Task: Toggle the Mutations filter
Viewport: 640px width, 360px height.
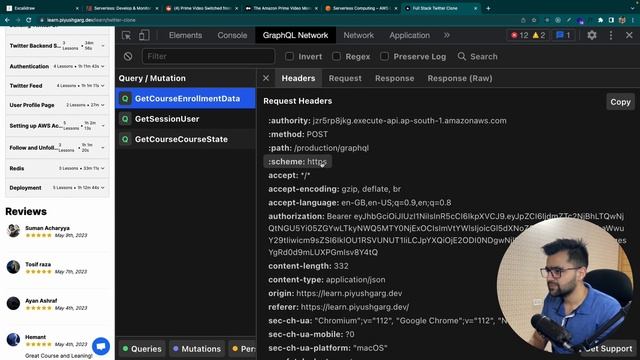Action: point(197,349)
